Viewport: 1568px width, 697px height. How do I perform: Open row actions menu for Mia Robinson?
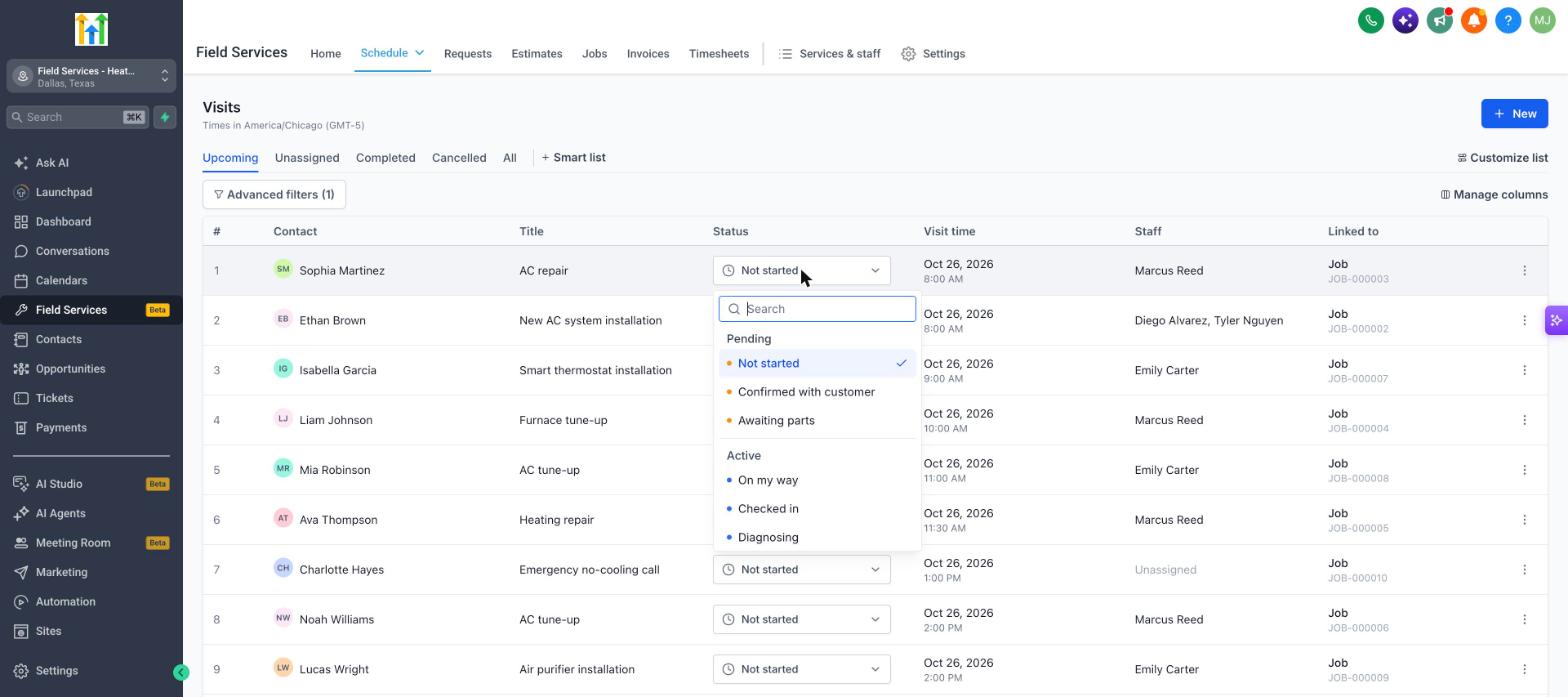[x=1524, y=470]
